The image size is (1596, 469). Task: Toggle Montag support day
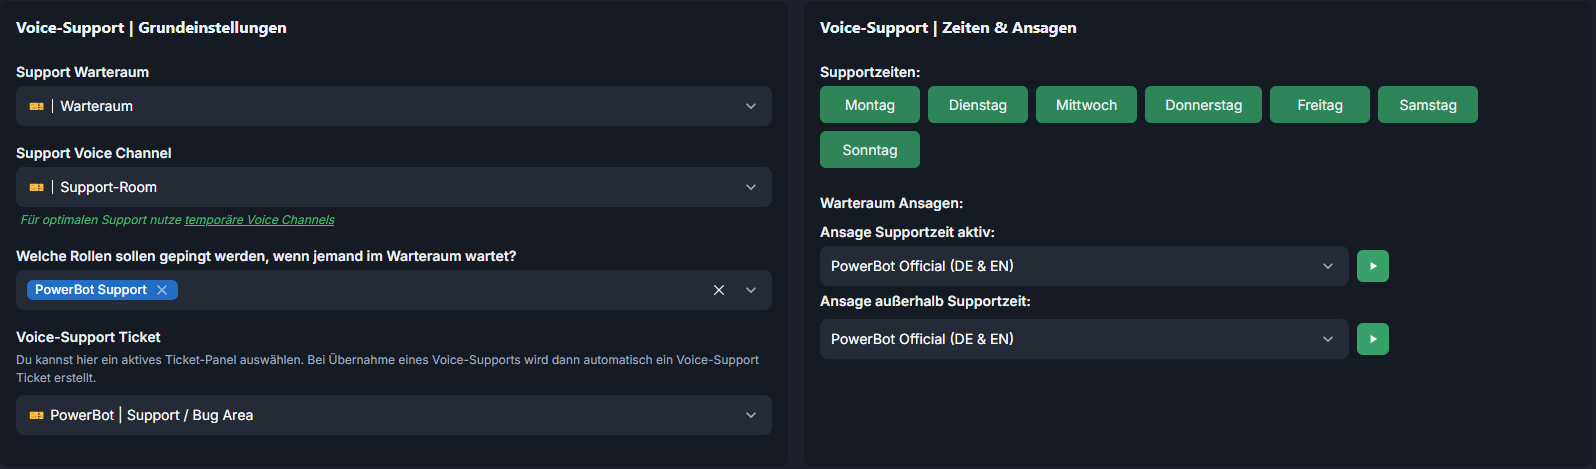point(869,105)
